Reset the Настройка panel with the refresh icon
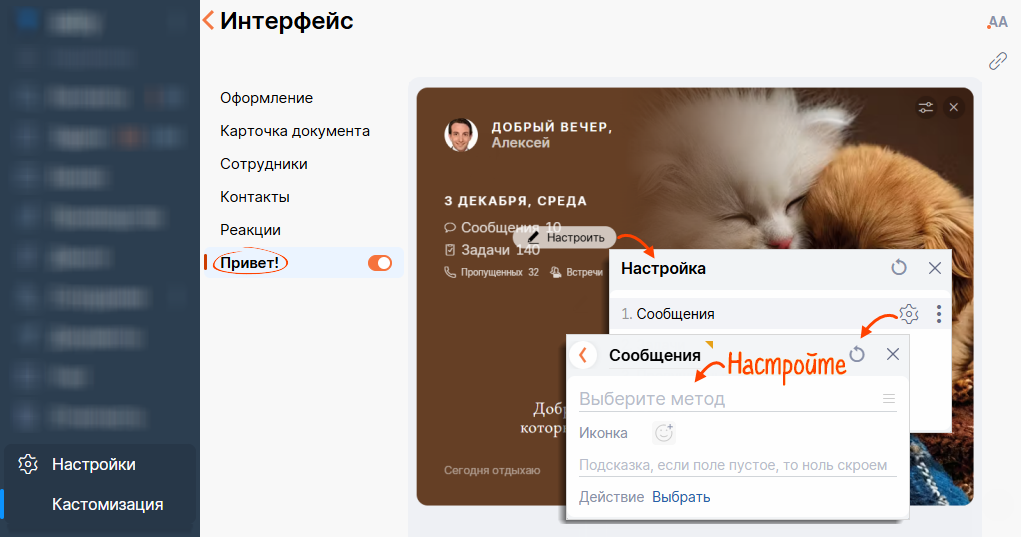Screen dimensions: 1021x537 899,268
